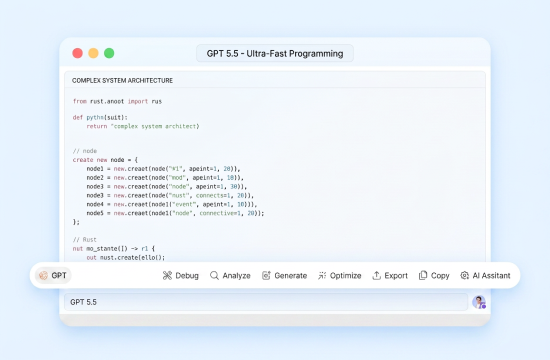Click the '// Rust' comment line
The height and width of the screenshot is (360, 550).
[85, 240]
